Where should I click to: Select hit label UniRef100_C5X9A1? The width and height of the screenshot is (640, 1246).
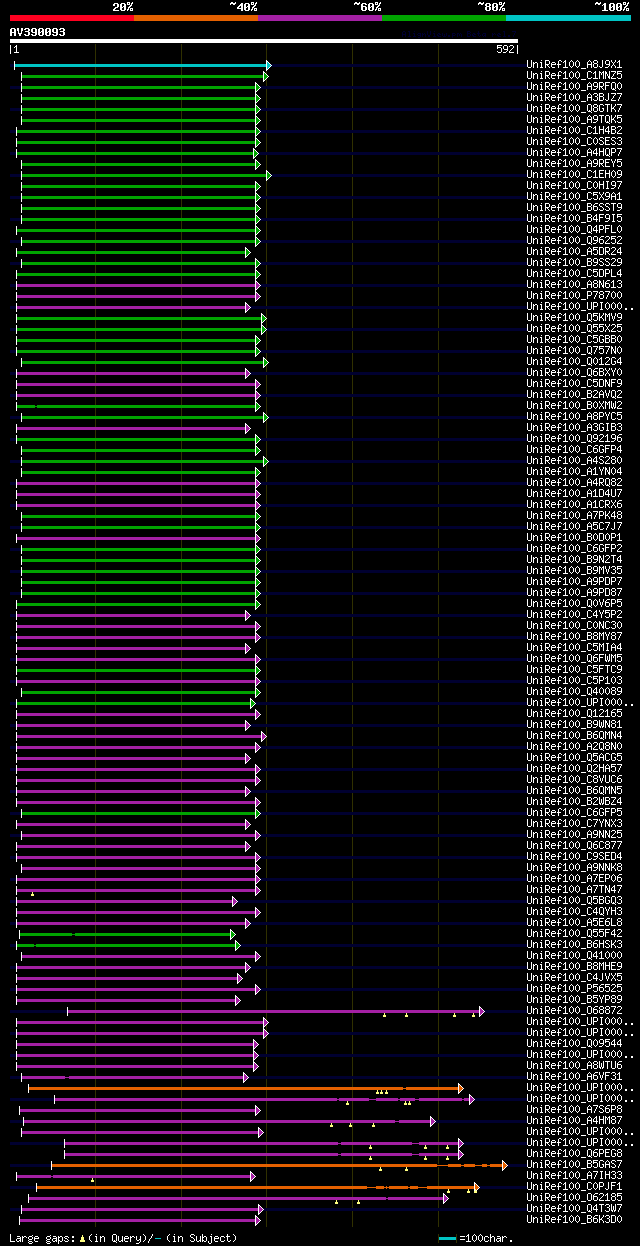(x=574, y=197)
